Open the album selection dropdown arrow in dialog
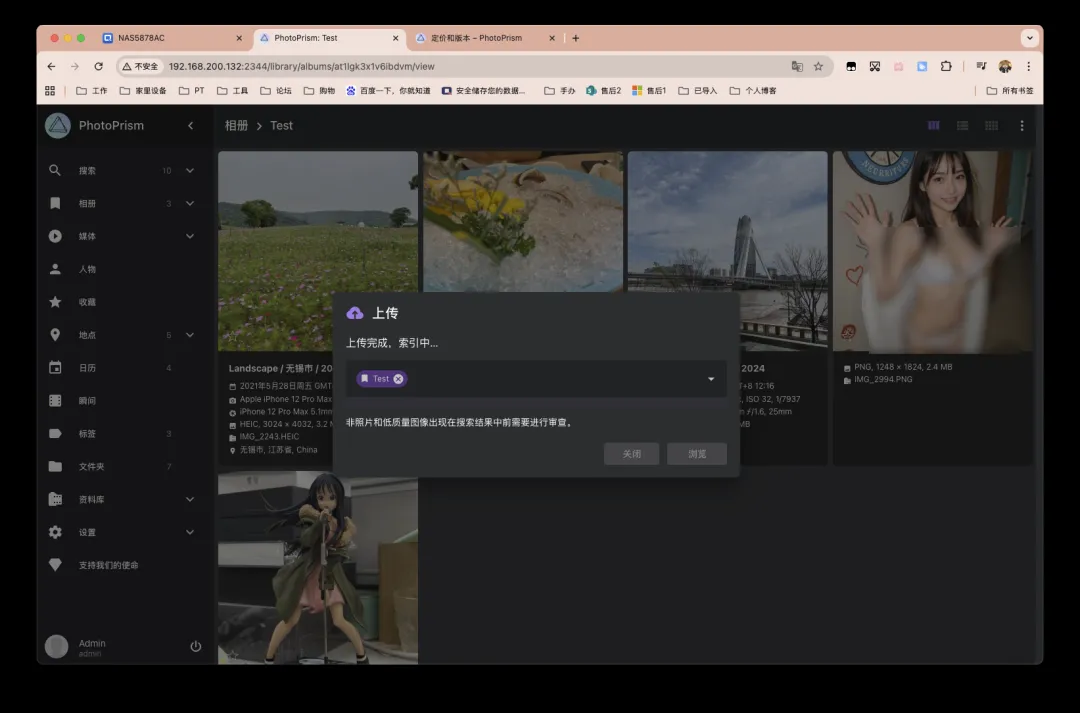The width and height of the screenshot is (1080, 713). [x=711, y=379]
